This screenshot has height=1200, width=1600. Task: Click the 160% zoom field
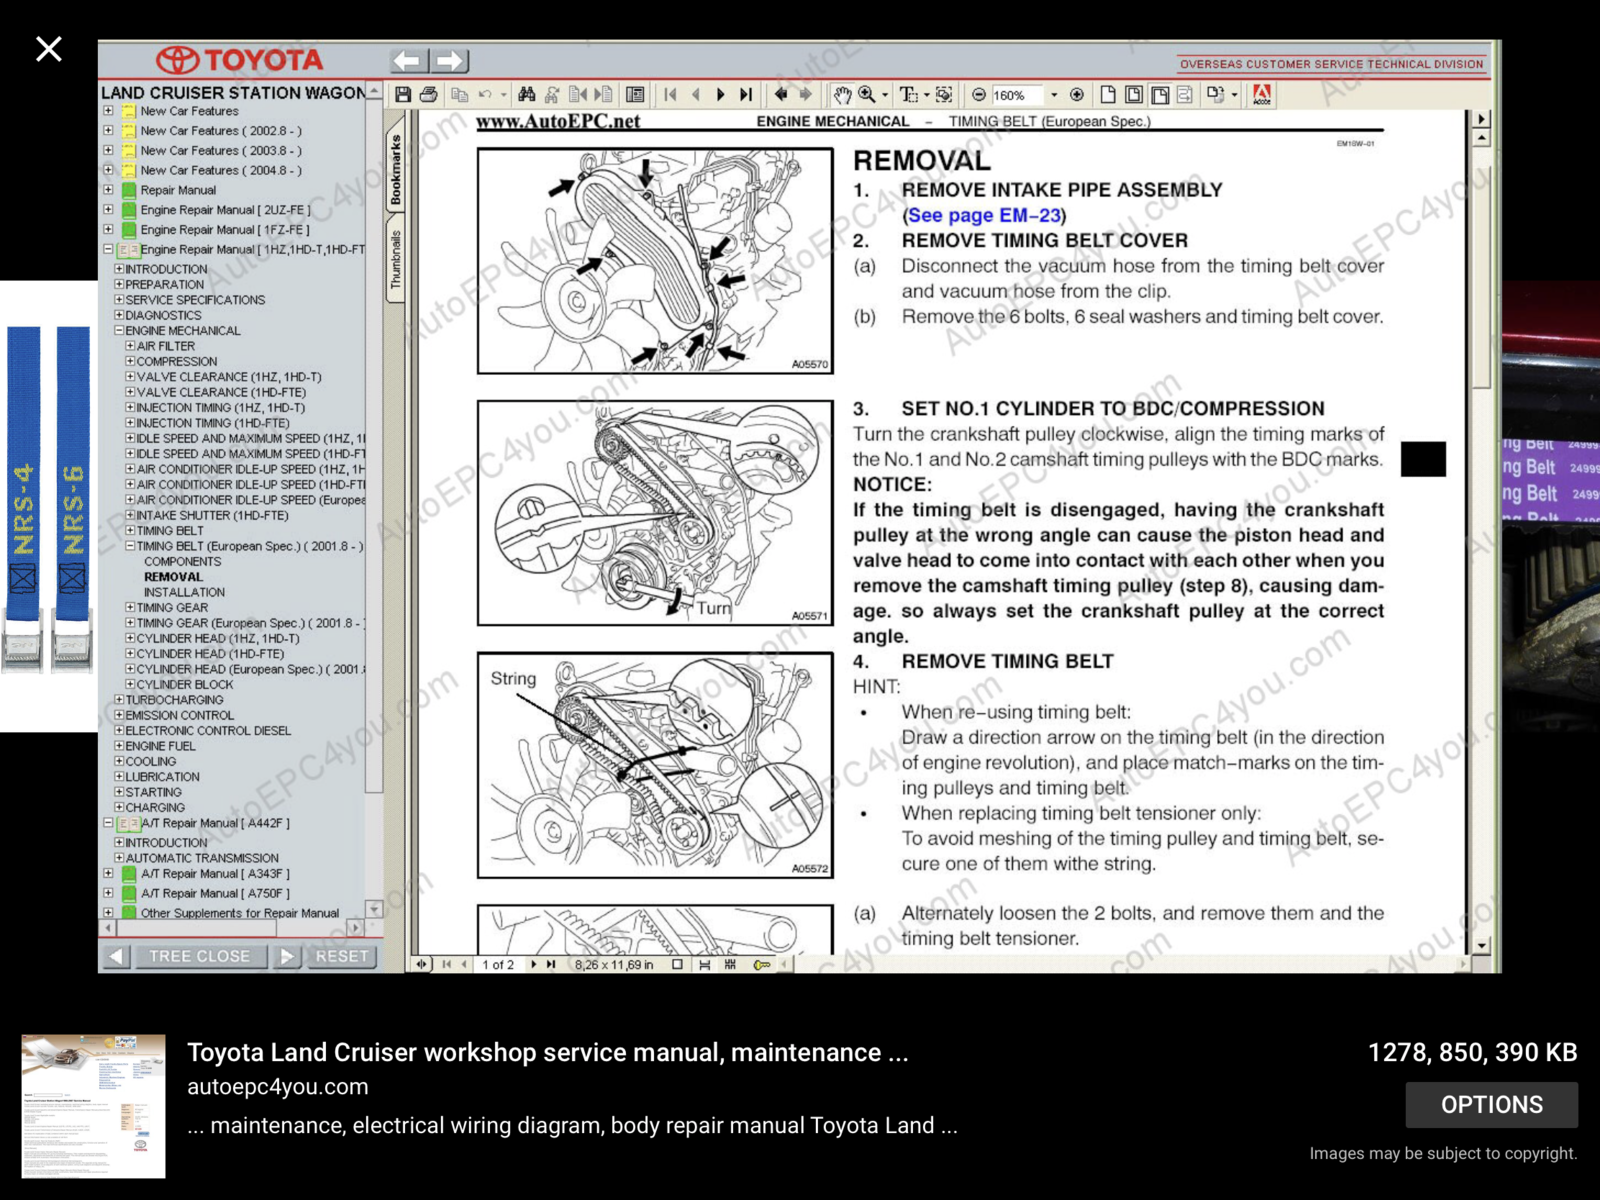coord(1018,95)
